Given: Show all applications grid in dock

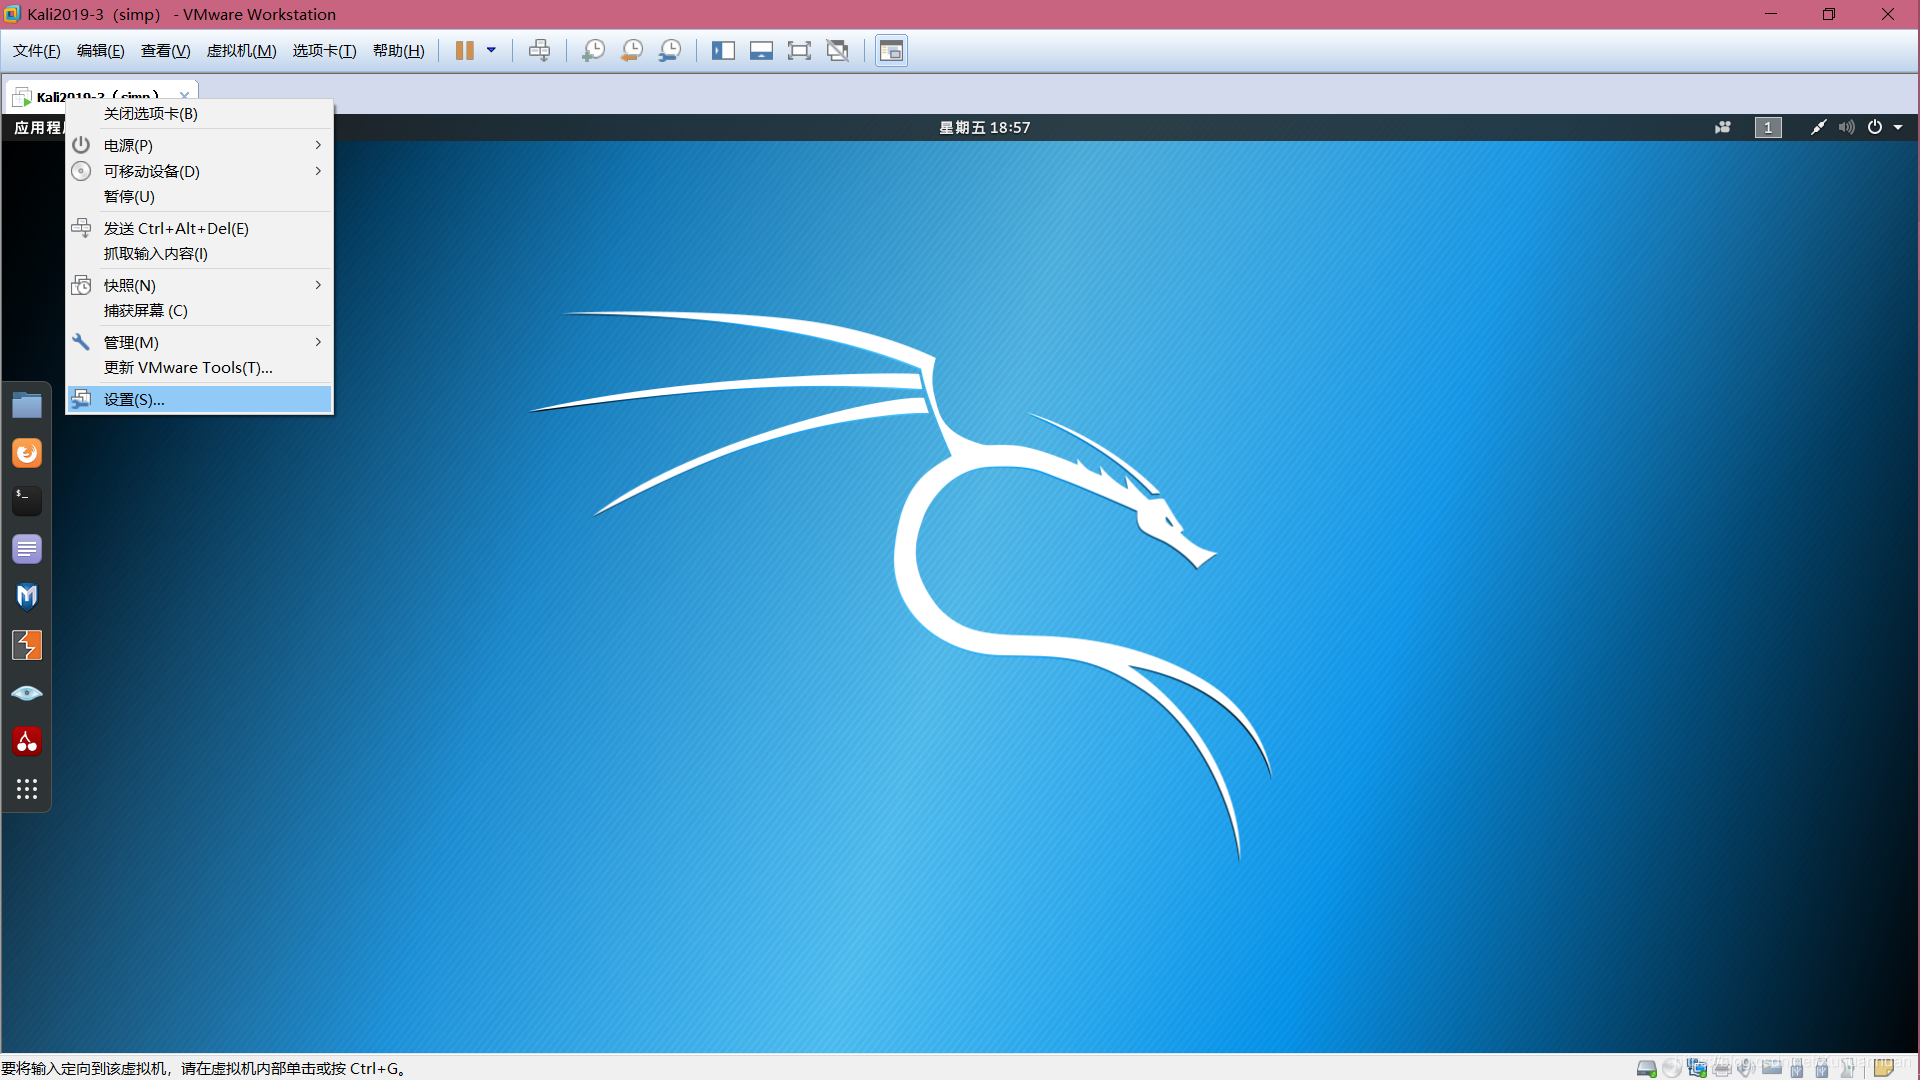Looking at the screenshot, I should tap(27, 789).
